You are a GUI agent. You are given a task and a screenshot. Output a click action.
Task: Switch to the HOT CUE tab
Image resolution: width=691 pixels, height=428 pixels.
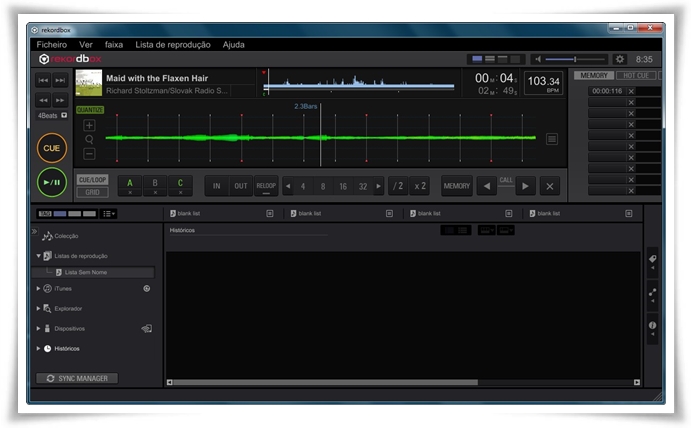(x=636, y=75)
